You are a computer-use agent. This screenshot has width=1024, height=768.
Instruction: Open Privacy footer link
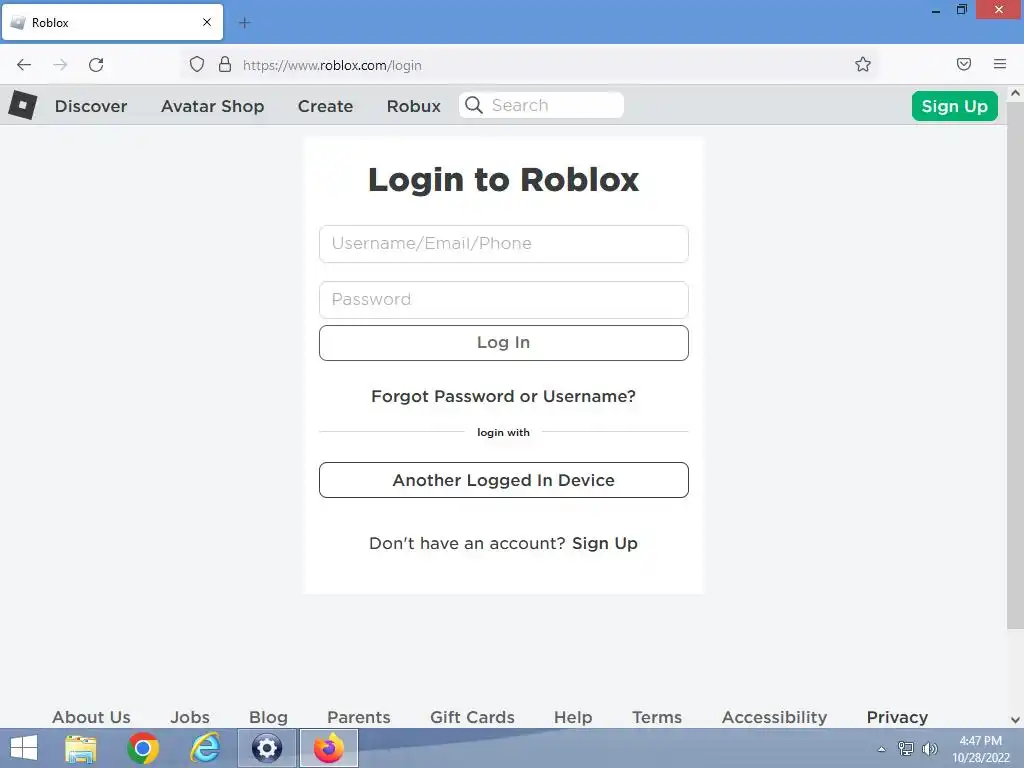[897, 717]
